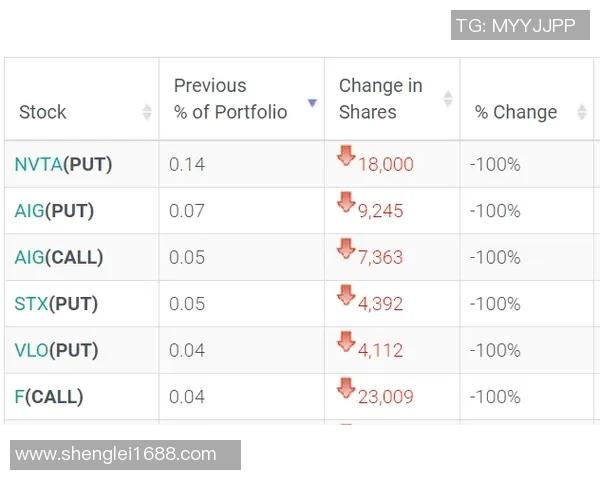
Task: Click the 0.14 portfolio percentage cell
Action: pyautogui.click(x=187, y=165)
